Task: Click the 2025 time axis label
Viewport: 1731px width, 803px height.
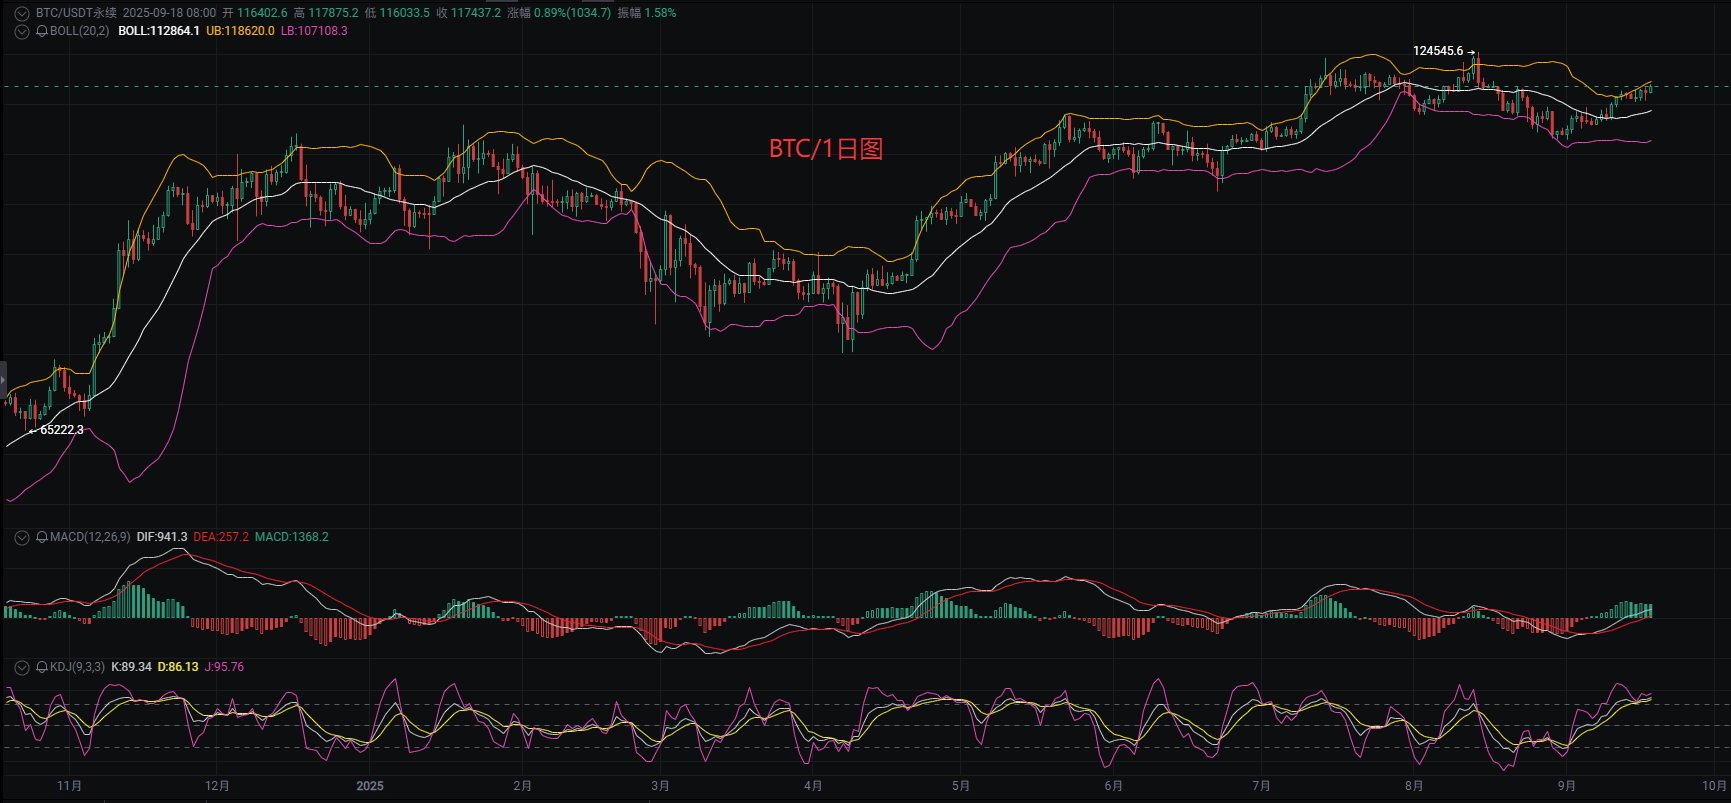Action: 370,786
